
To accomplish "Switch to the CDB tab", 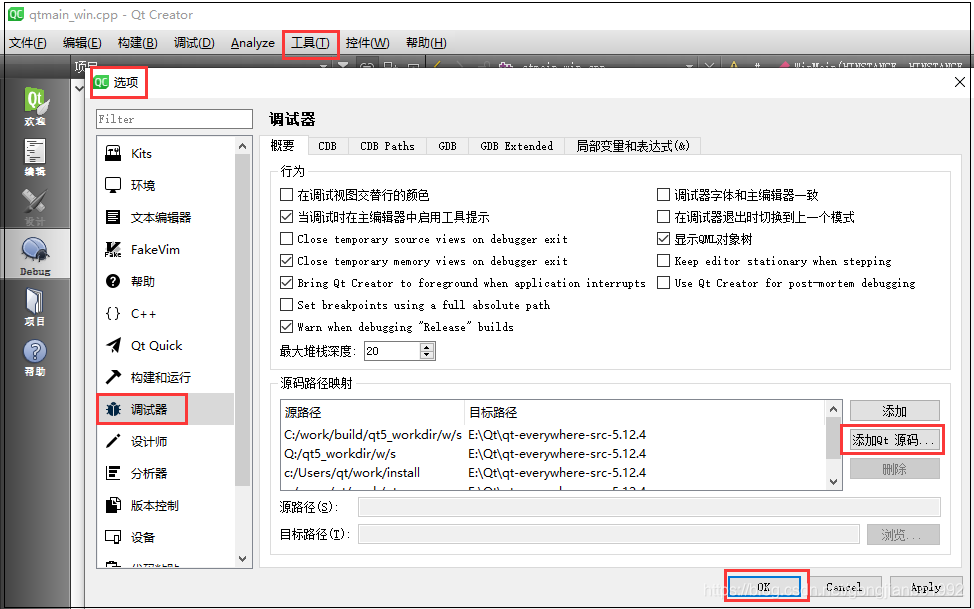I will (x=327, y=146).
